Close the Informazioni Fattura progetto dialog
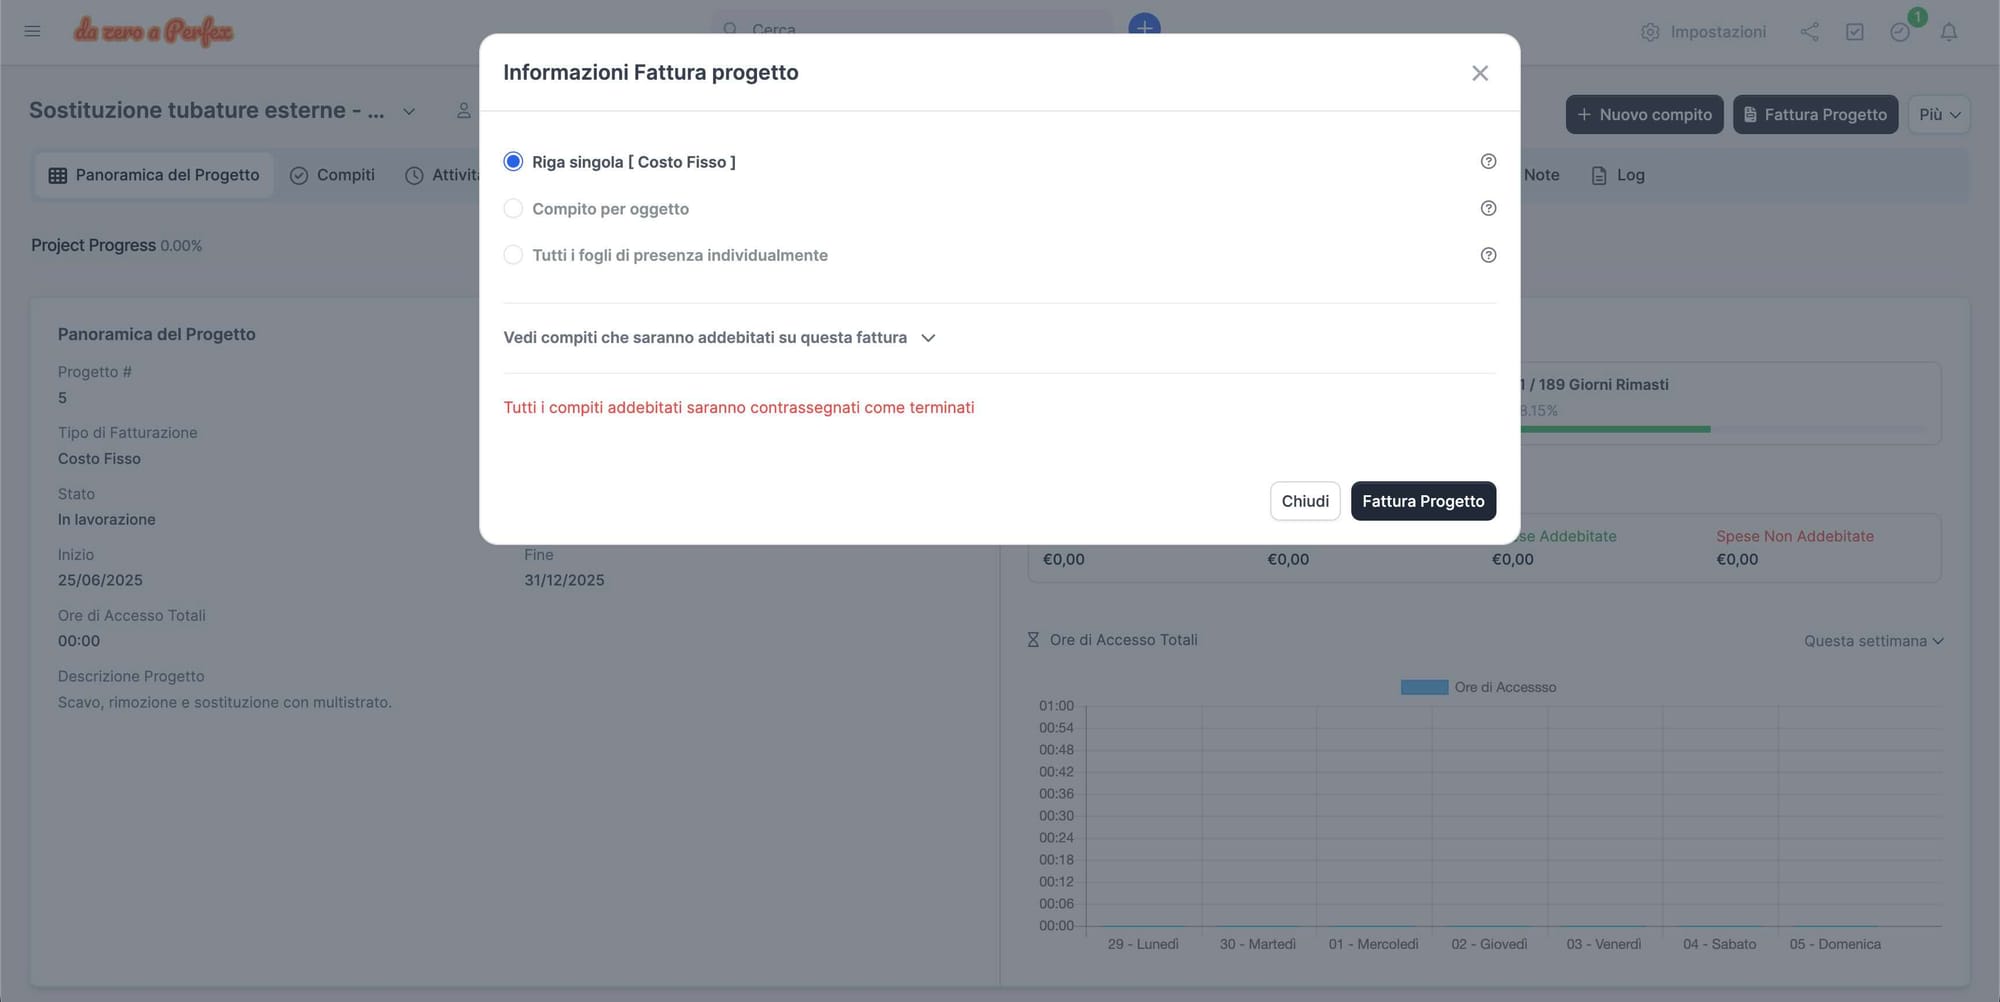 [x=1479, y=73]
